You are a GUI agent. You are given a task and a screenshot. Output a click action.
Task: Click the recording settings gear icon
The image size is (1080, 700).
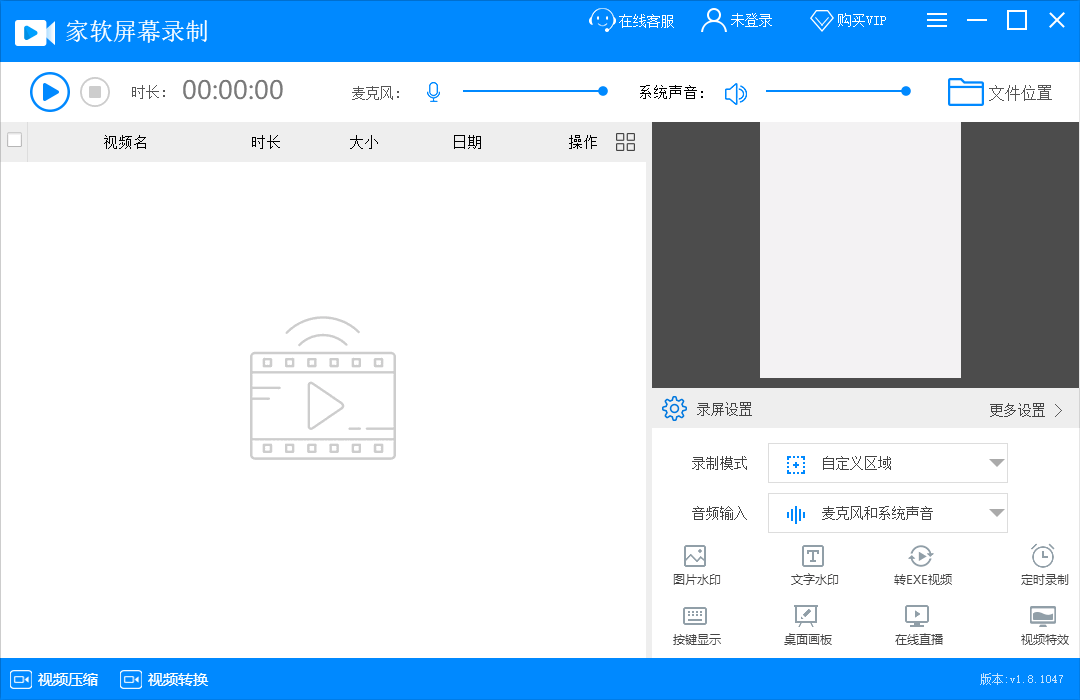pyautogui.click(x=674, y=409)
